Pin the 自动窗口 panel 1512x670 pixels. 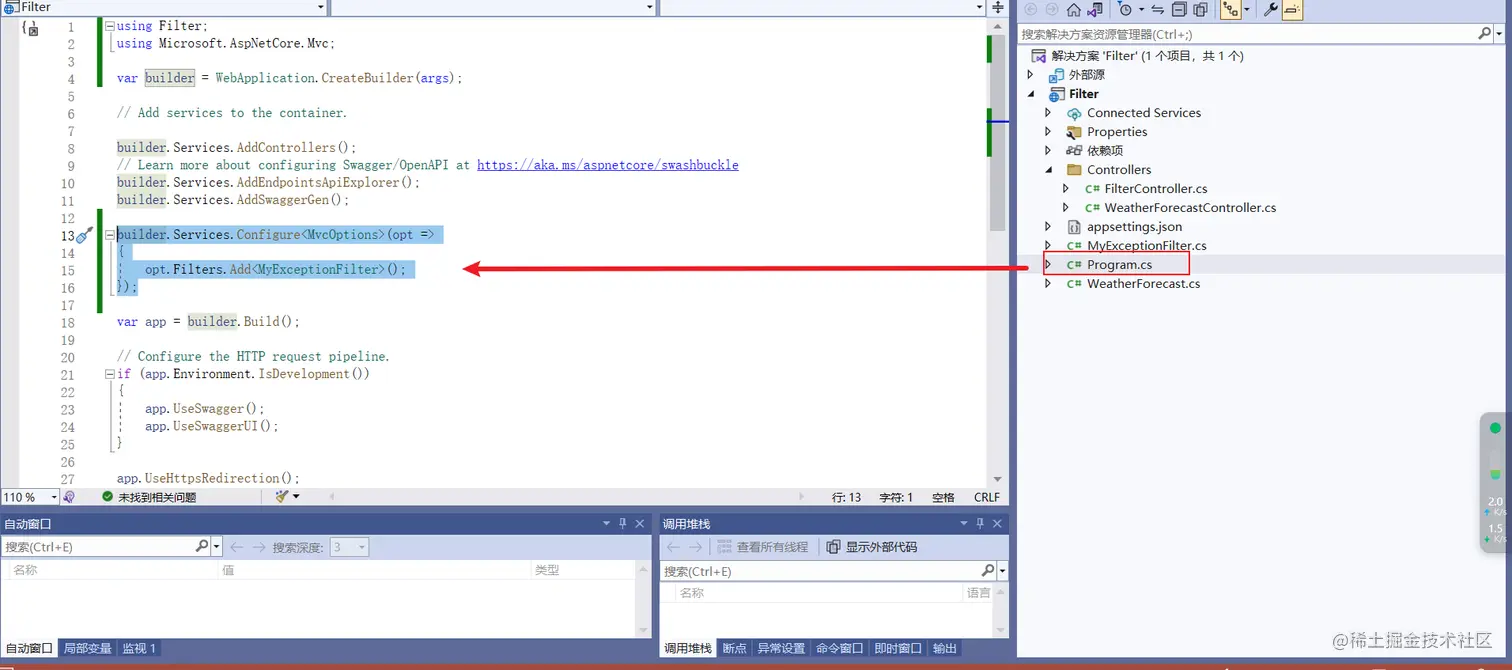point(622,523)
